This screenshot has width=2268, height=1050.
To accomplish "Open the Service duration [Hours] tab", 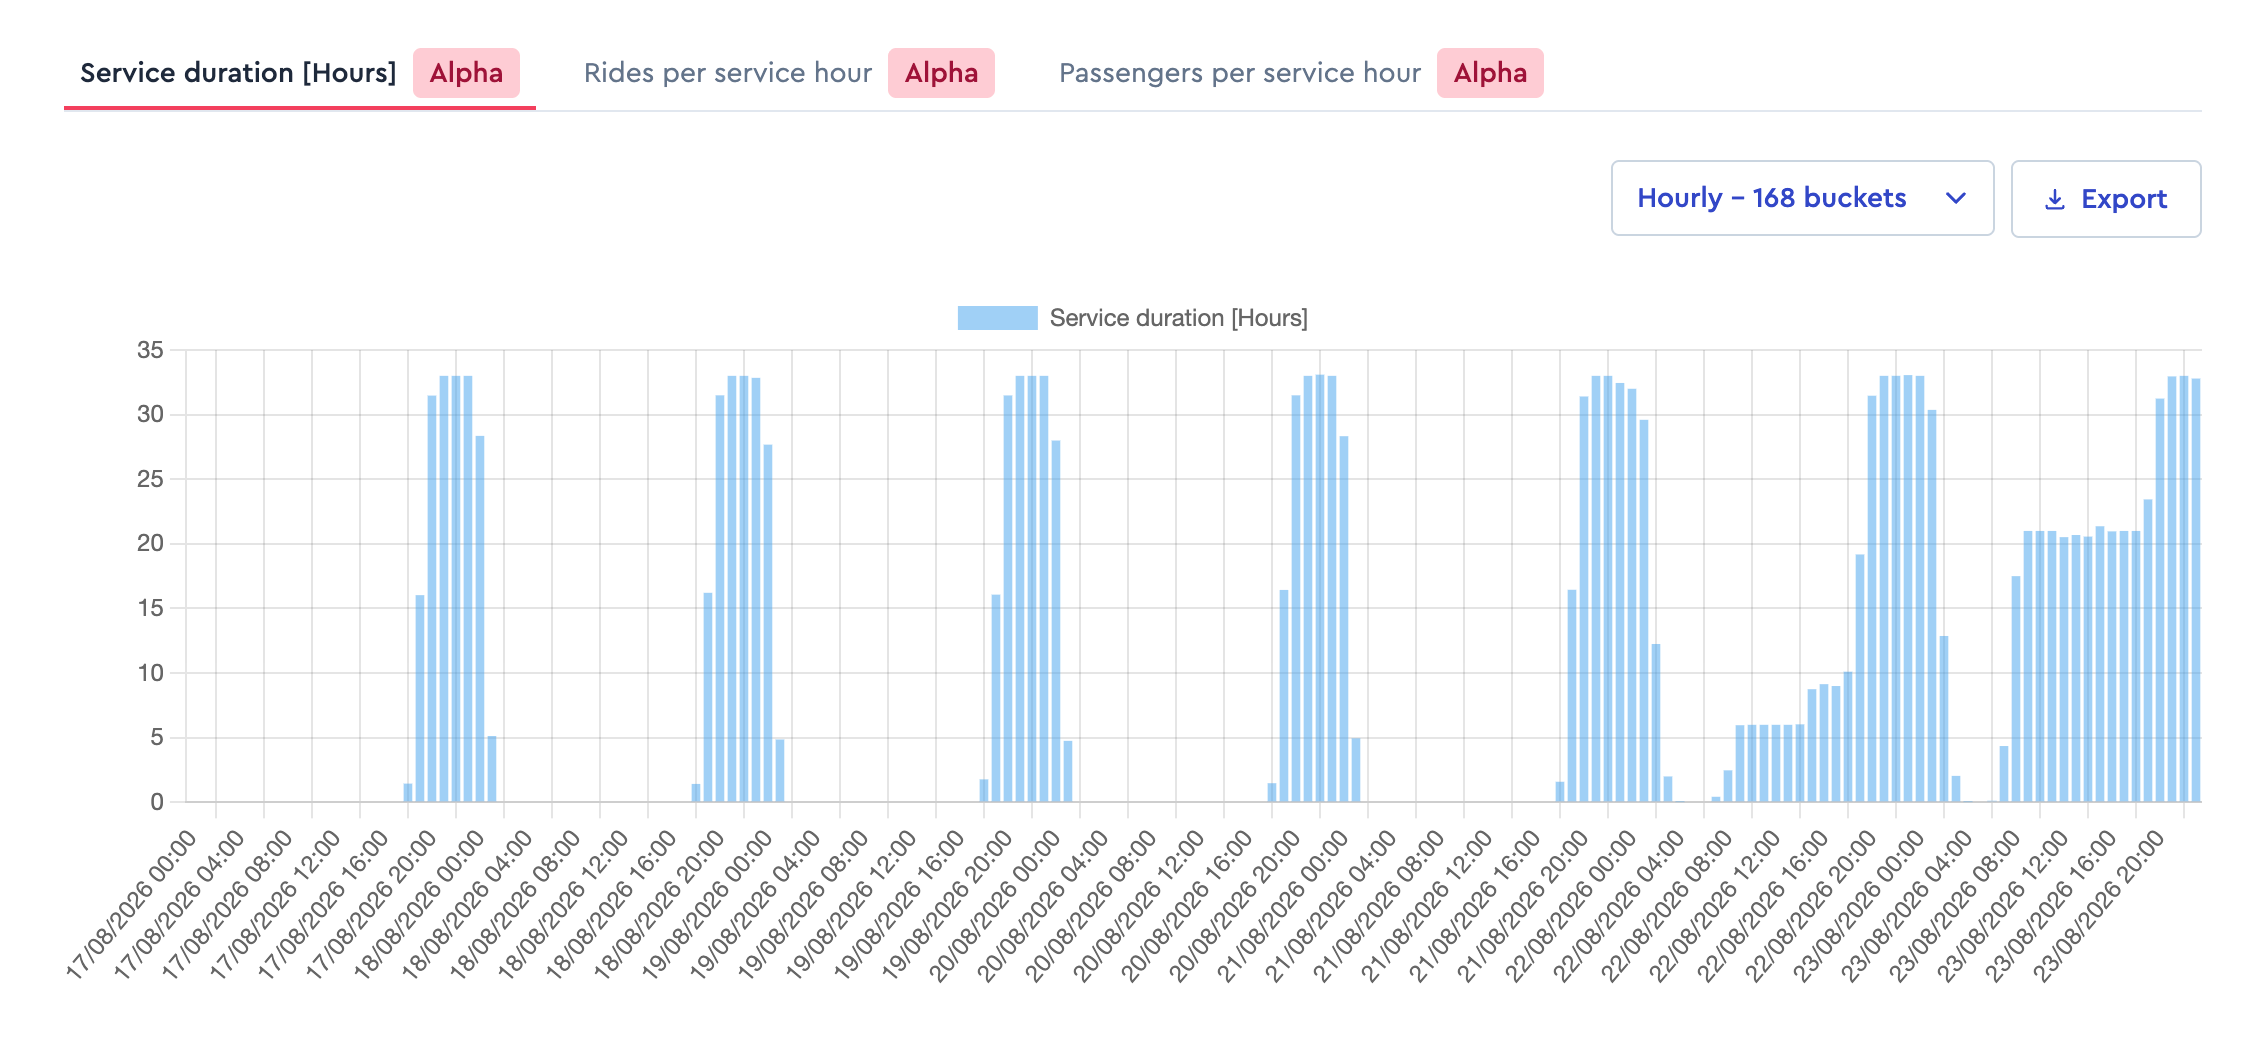I will [x=299, y=73].
